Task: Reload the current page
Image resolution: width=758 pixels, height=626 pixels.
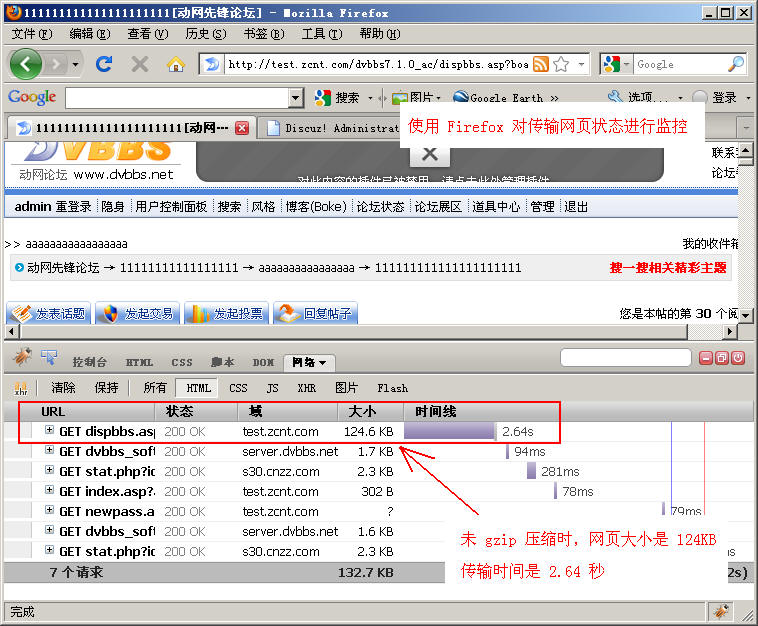Action: pyautogui.click(x=104, y=64)
